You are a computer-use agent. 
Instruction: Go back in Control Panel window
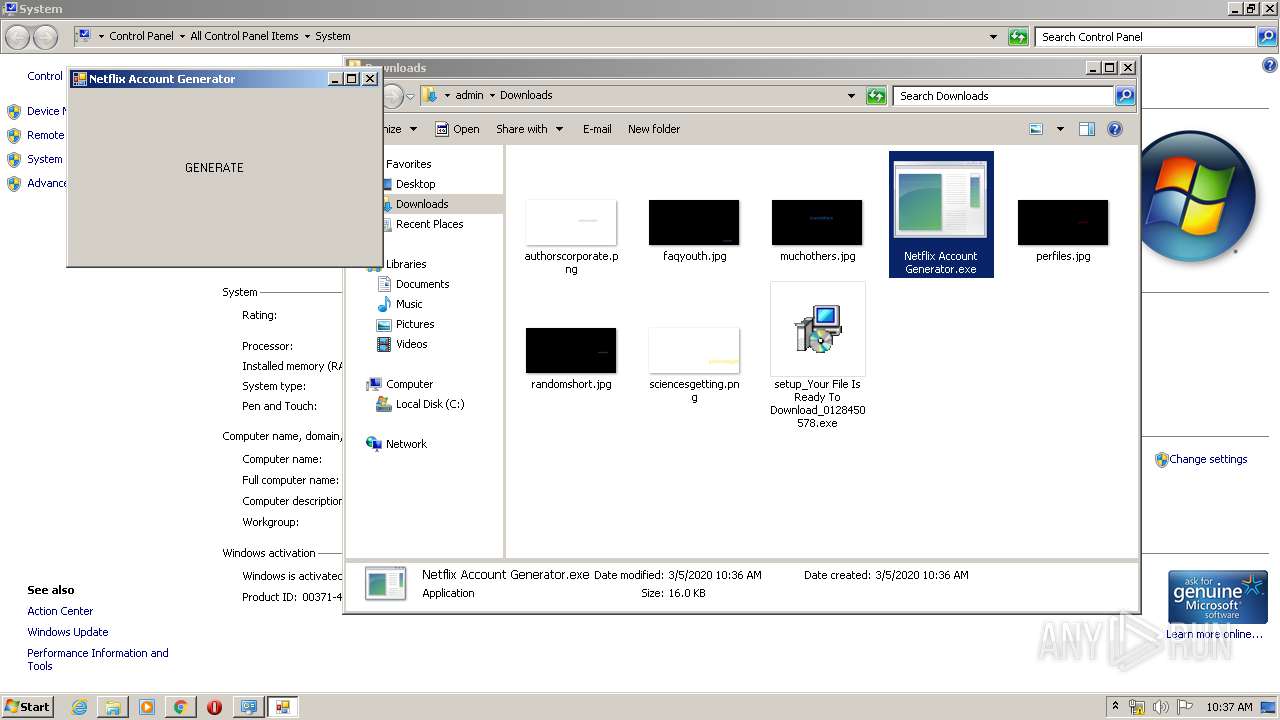click(18, 37)
